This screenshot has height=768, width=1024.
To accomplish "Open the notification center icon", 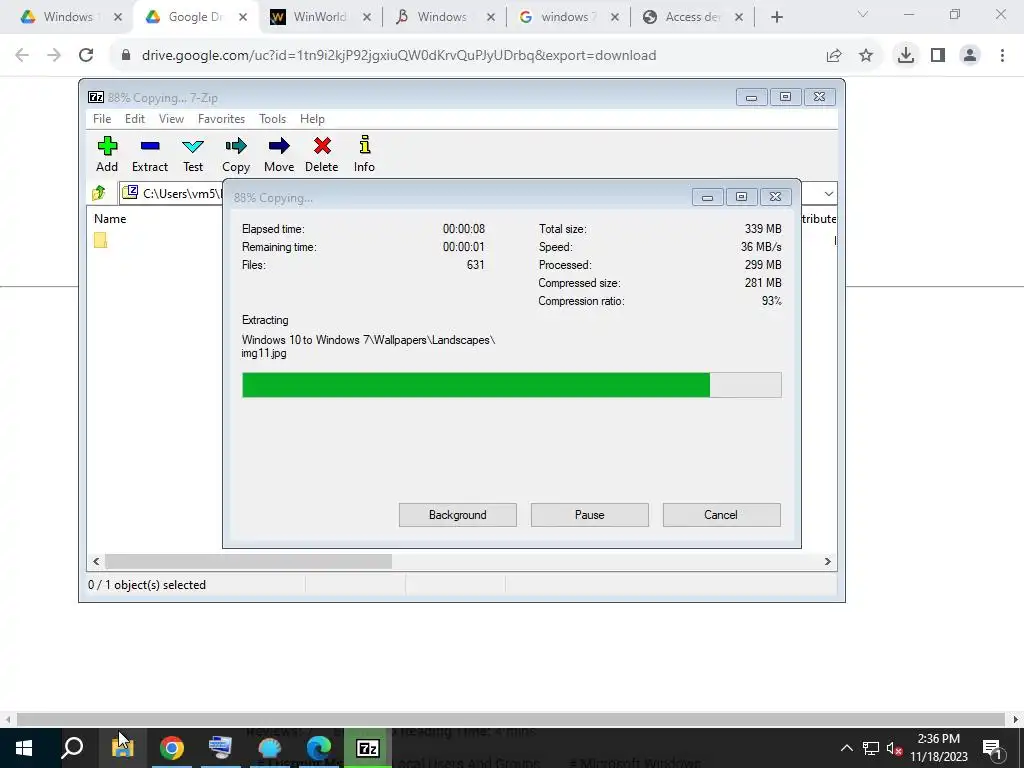I will click(x=993, y=748).
